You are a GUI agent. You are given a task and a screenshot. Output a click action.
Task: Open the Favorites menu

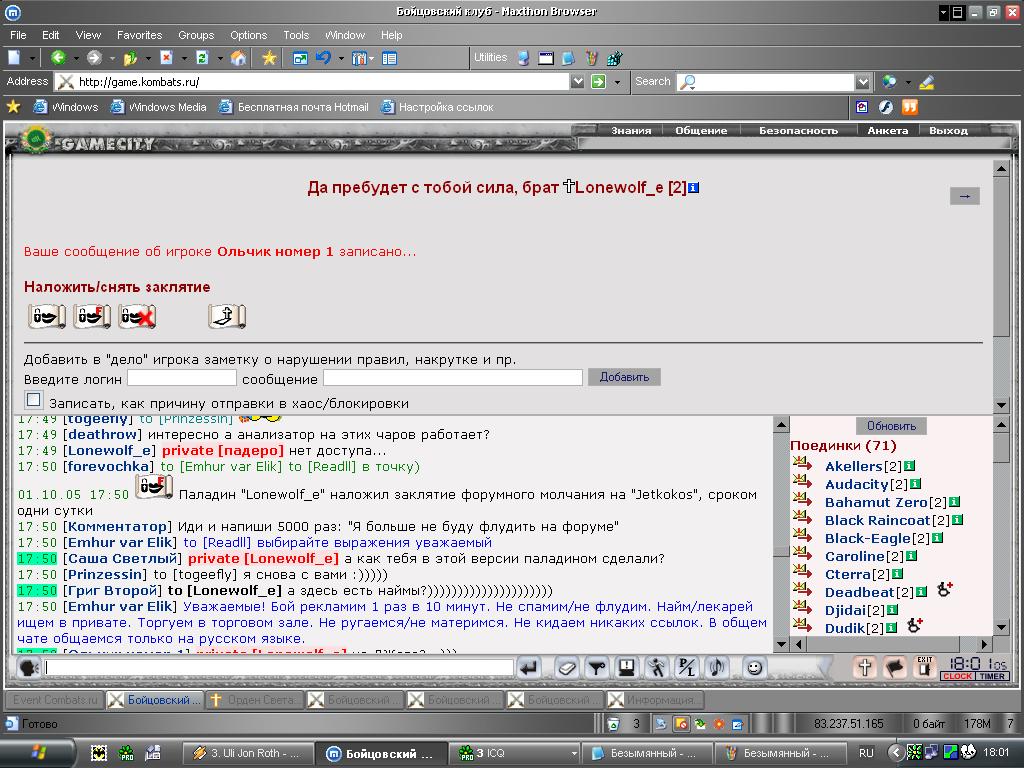click(139, 35)
